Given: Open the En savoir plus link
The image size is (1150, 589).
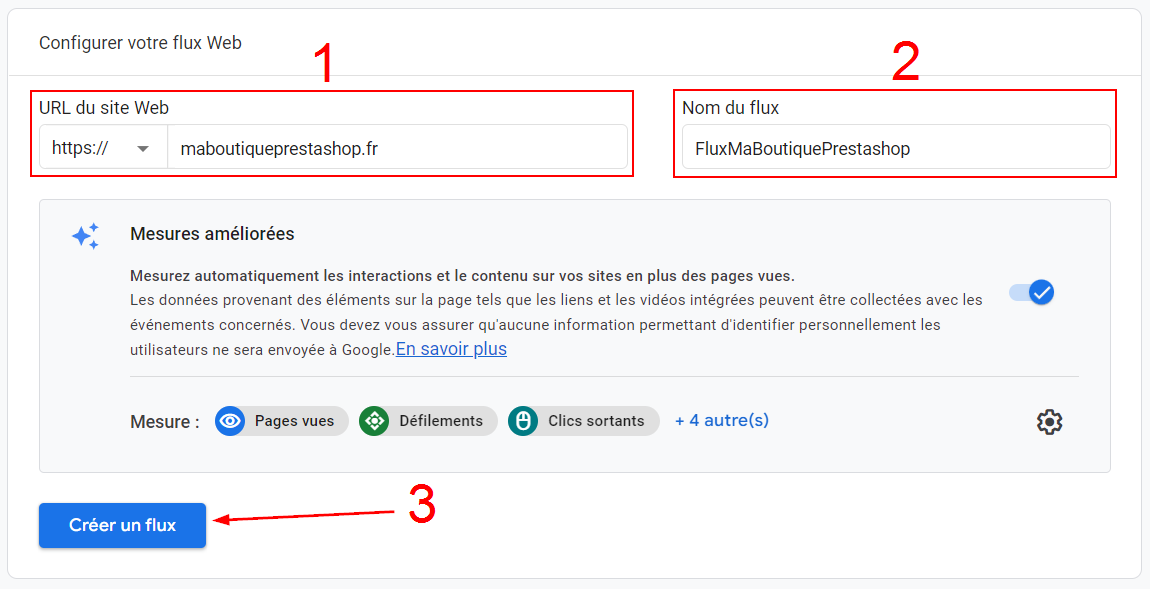Looking at the screenshot, I should [x=451, y=349].
